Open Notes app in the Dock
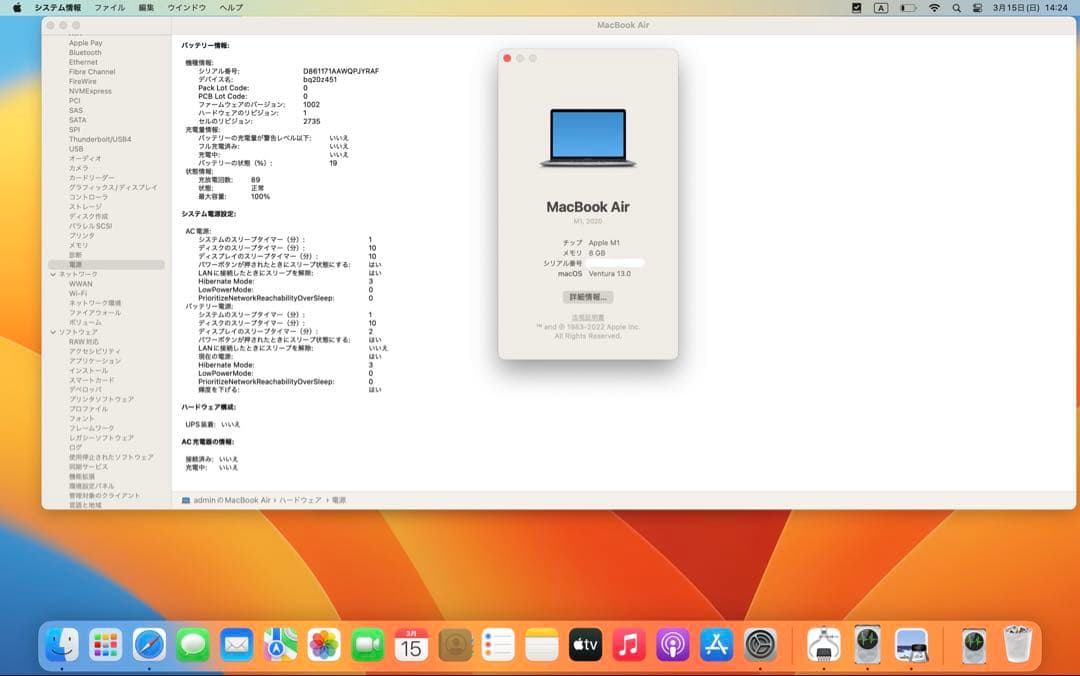The height and width of the screenshot is (676, 1080). 542,646
